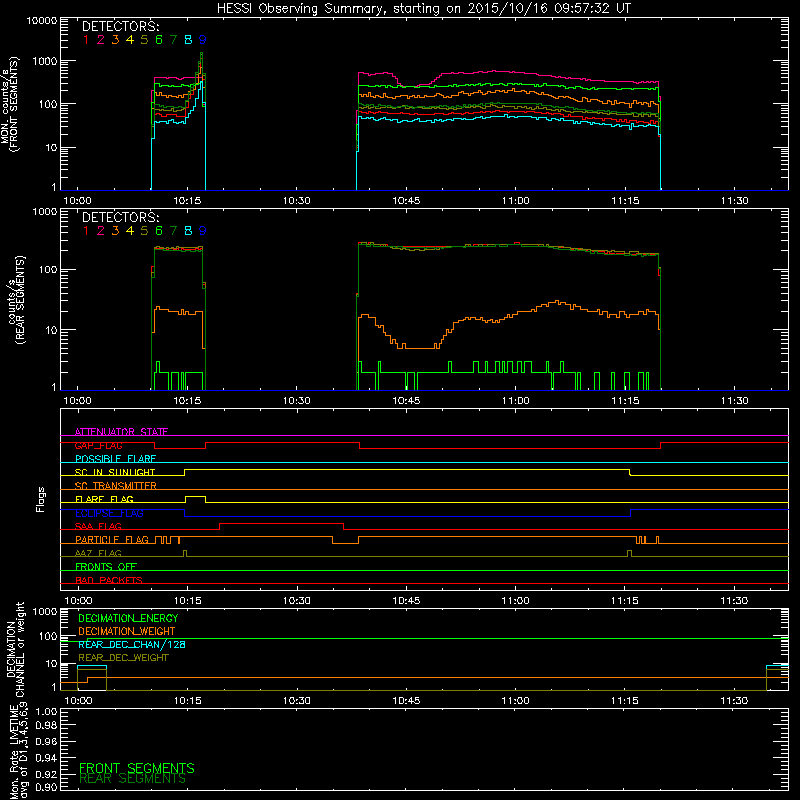
Task: Click the FRONT SEGMENTS livetime legend text
Action: (137, 768)
